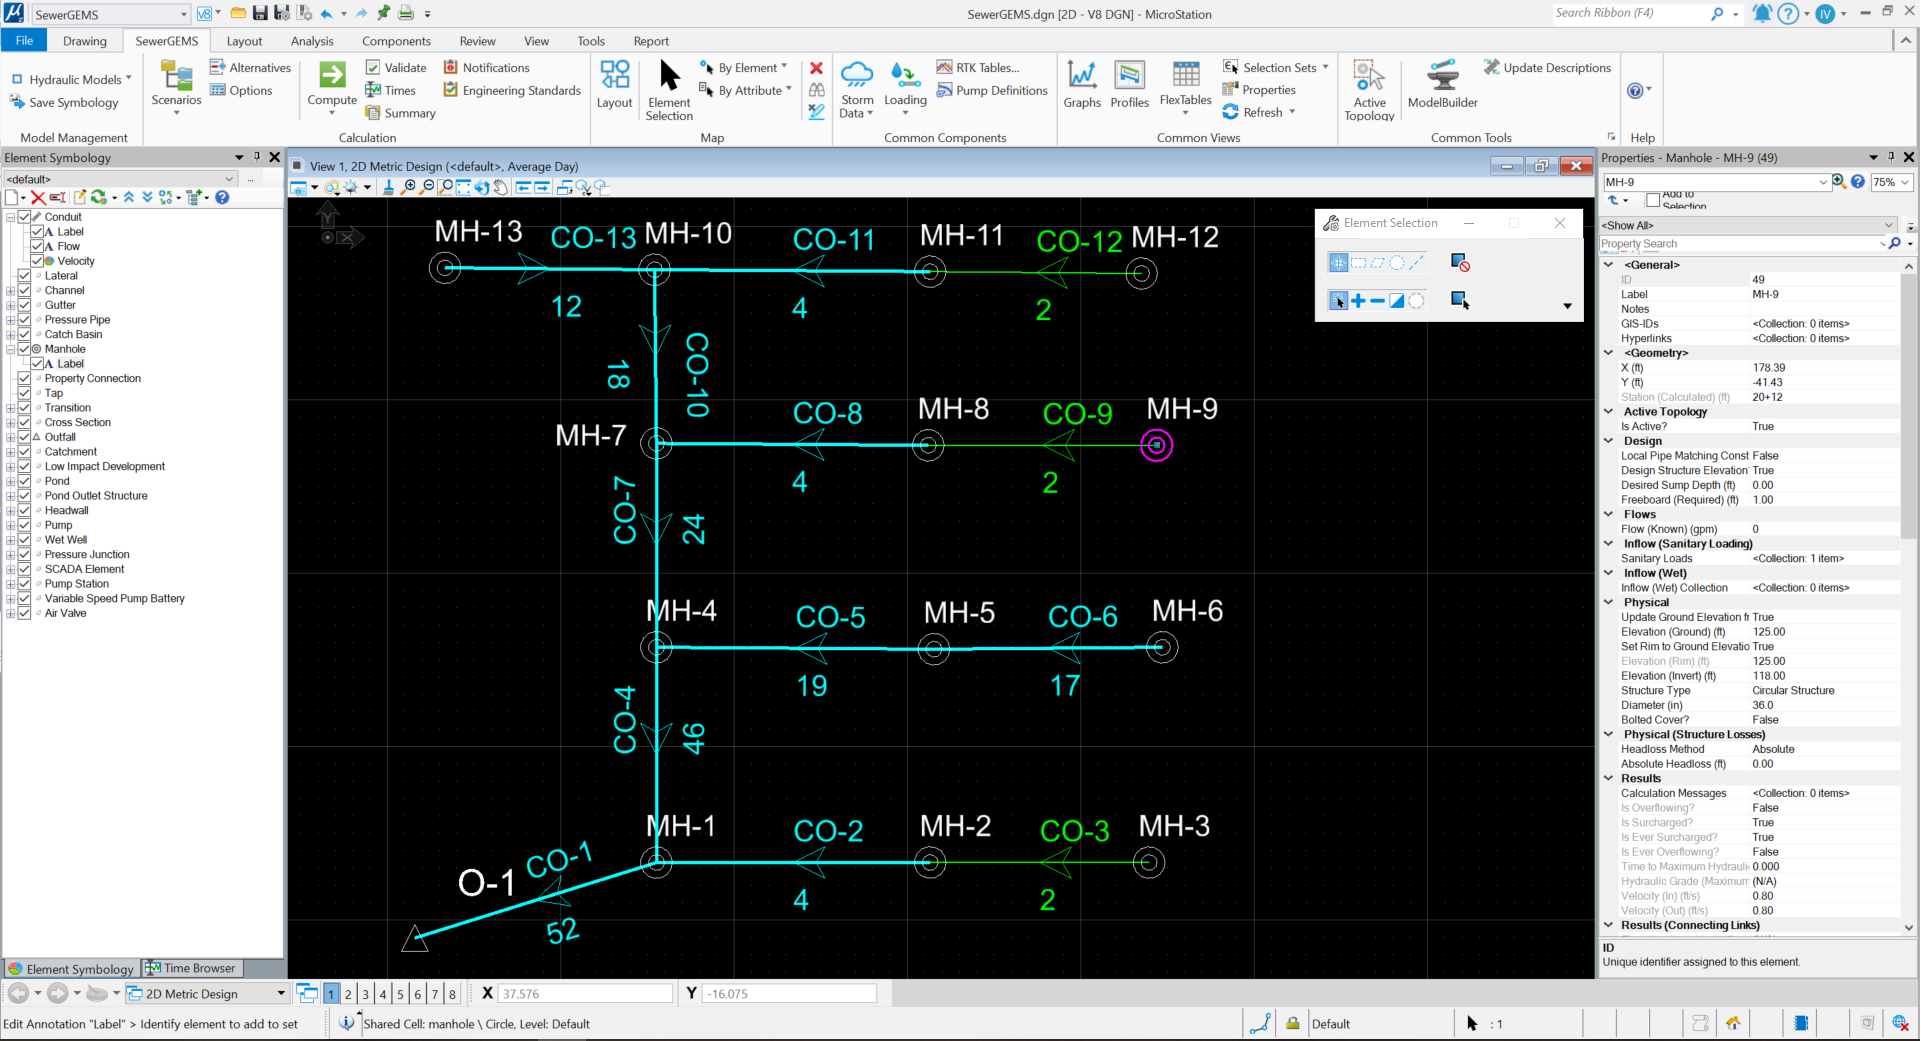1921x1041 pixels.
Task: Click the red X delete icon in Map group
Action: pos(816,68)
